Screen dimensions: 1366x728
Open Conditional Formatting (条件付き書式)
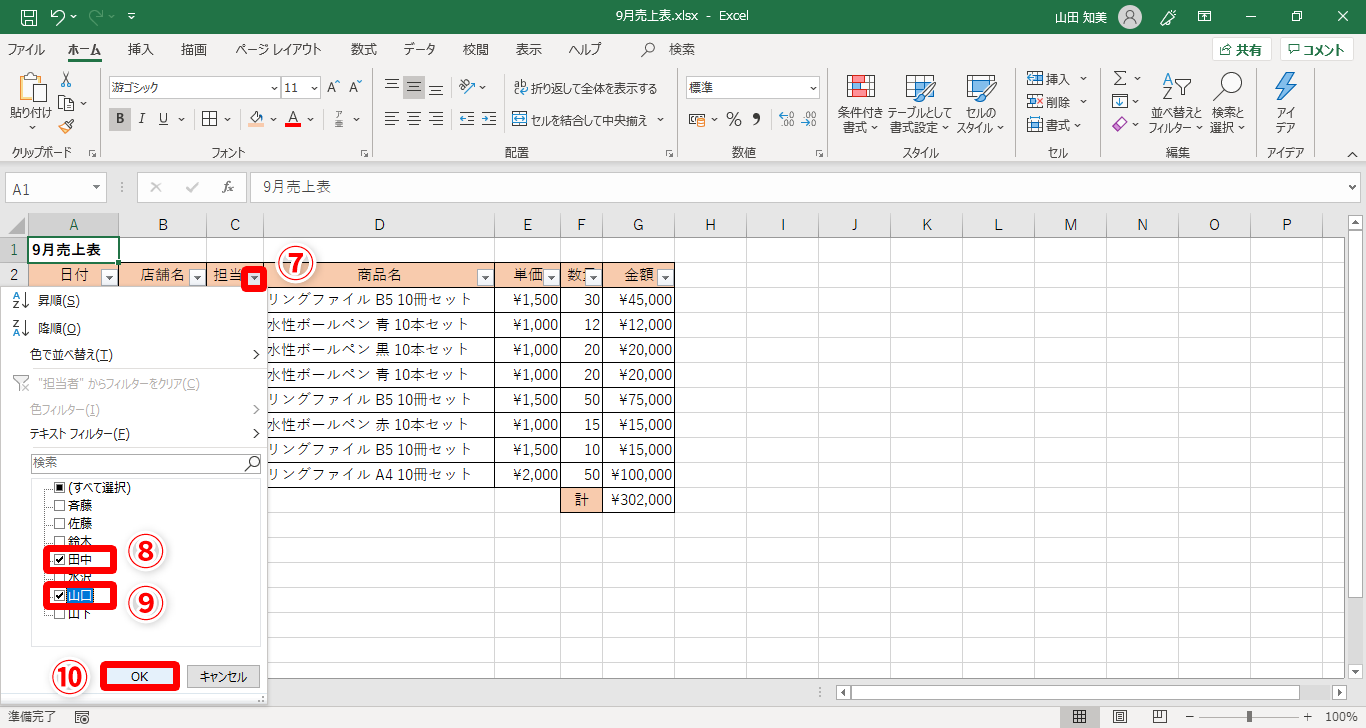pos(860,103)
